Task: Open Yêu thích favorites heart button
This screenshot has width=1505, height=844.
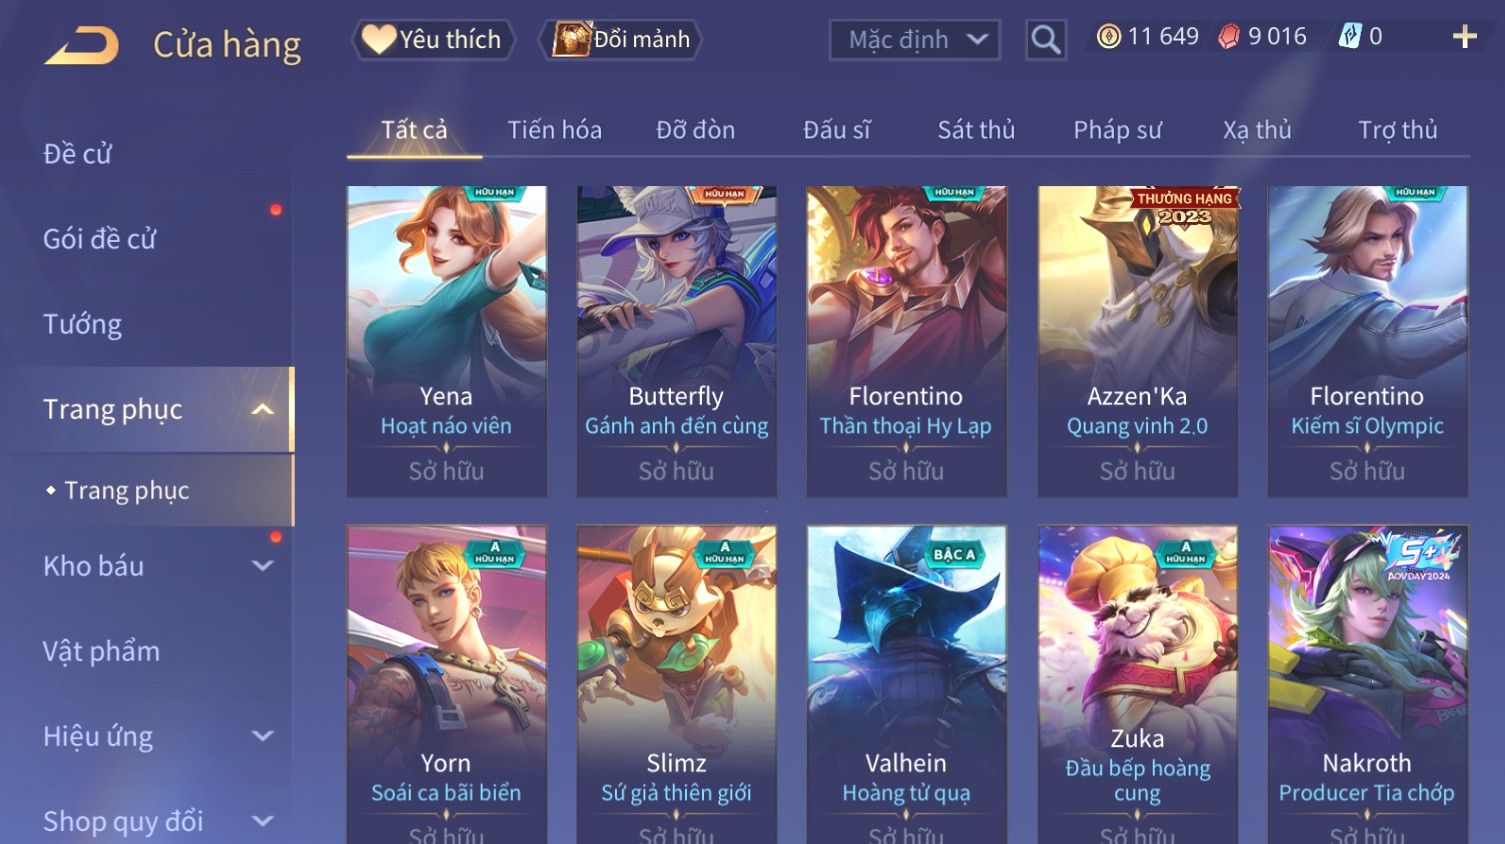Action: pos(433,40)
